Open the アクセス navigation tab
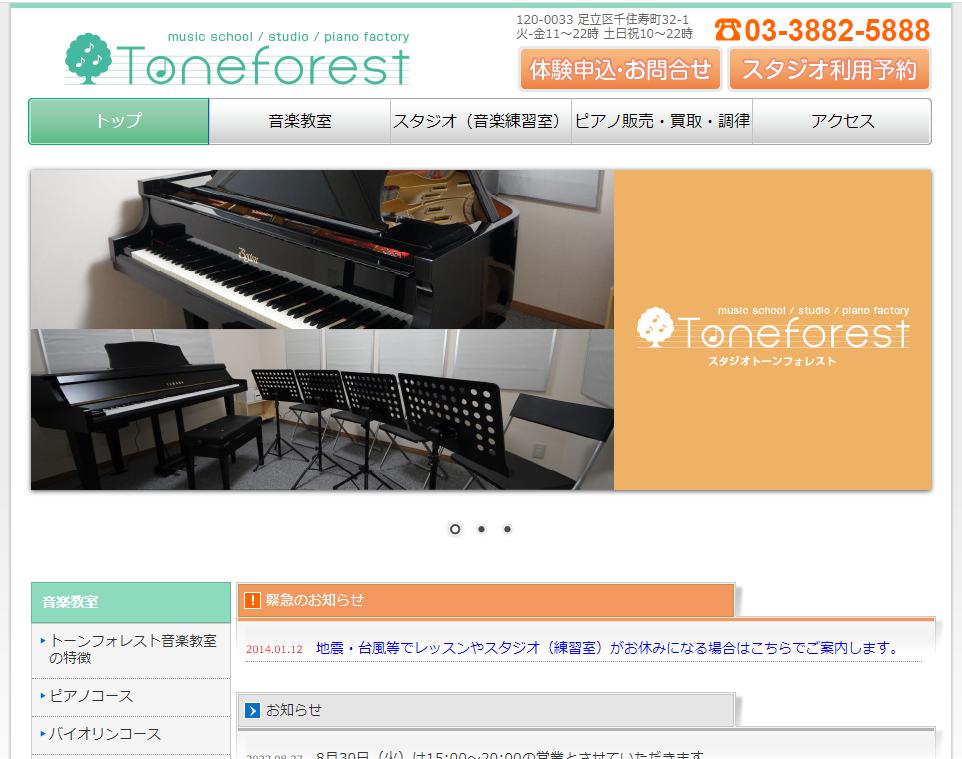The width and height of the screenshot is (962, 759). (x=842, y=121)
